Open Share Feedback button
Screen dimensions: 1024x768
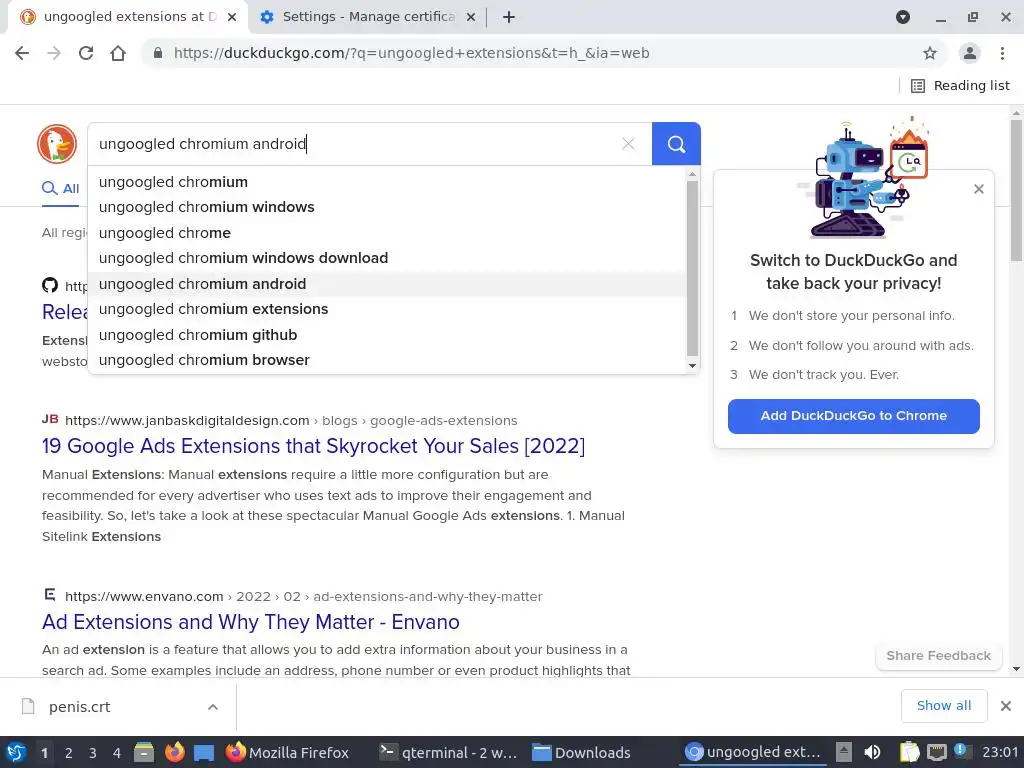point(938,655)
